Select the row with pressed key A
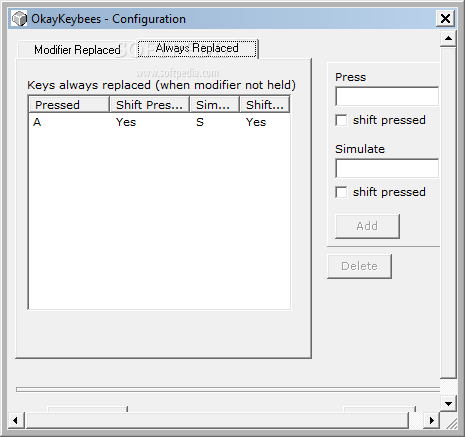This screenshot has height=437, width=465. click(x=159, y=122)
